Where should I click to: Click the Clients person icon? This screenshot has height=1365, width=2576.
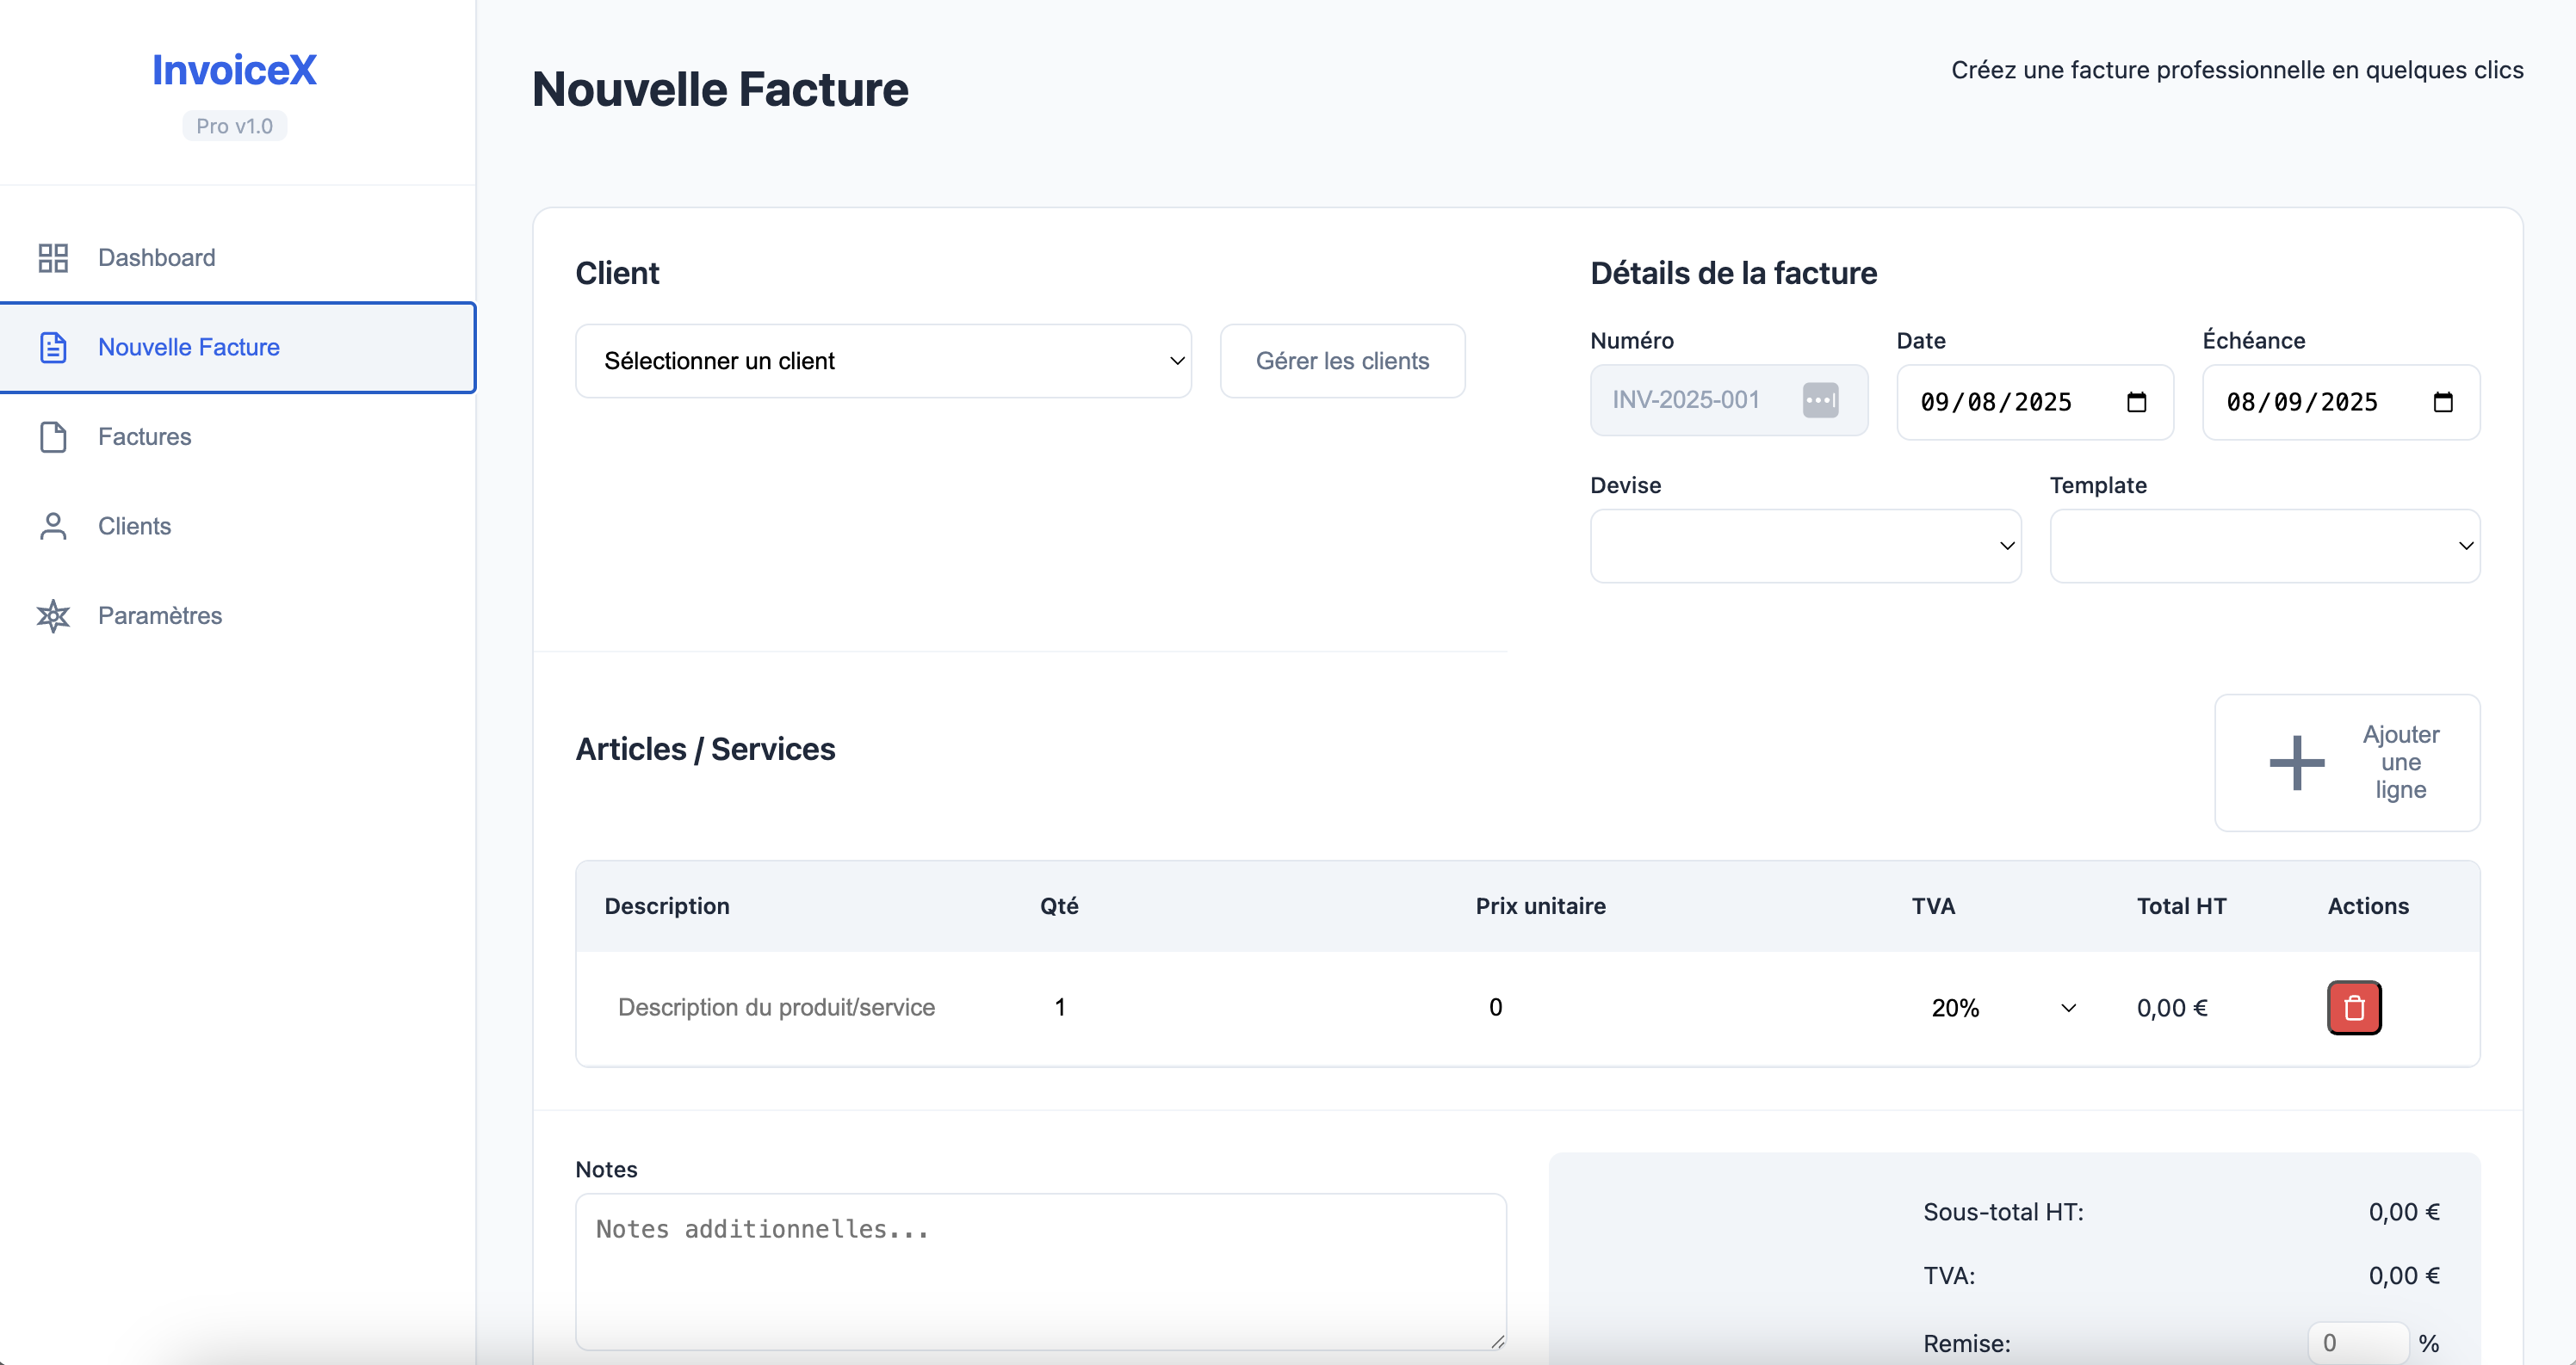[53, 526]
